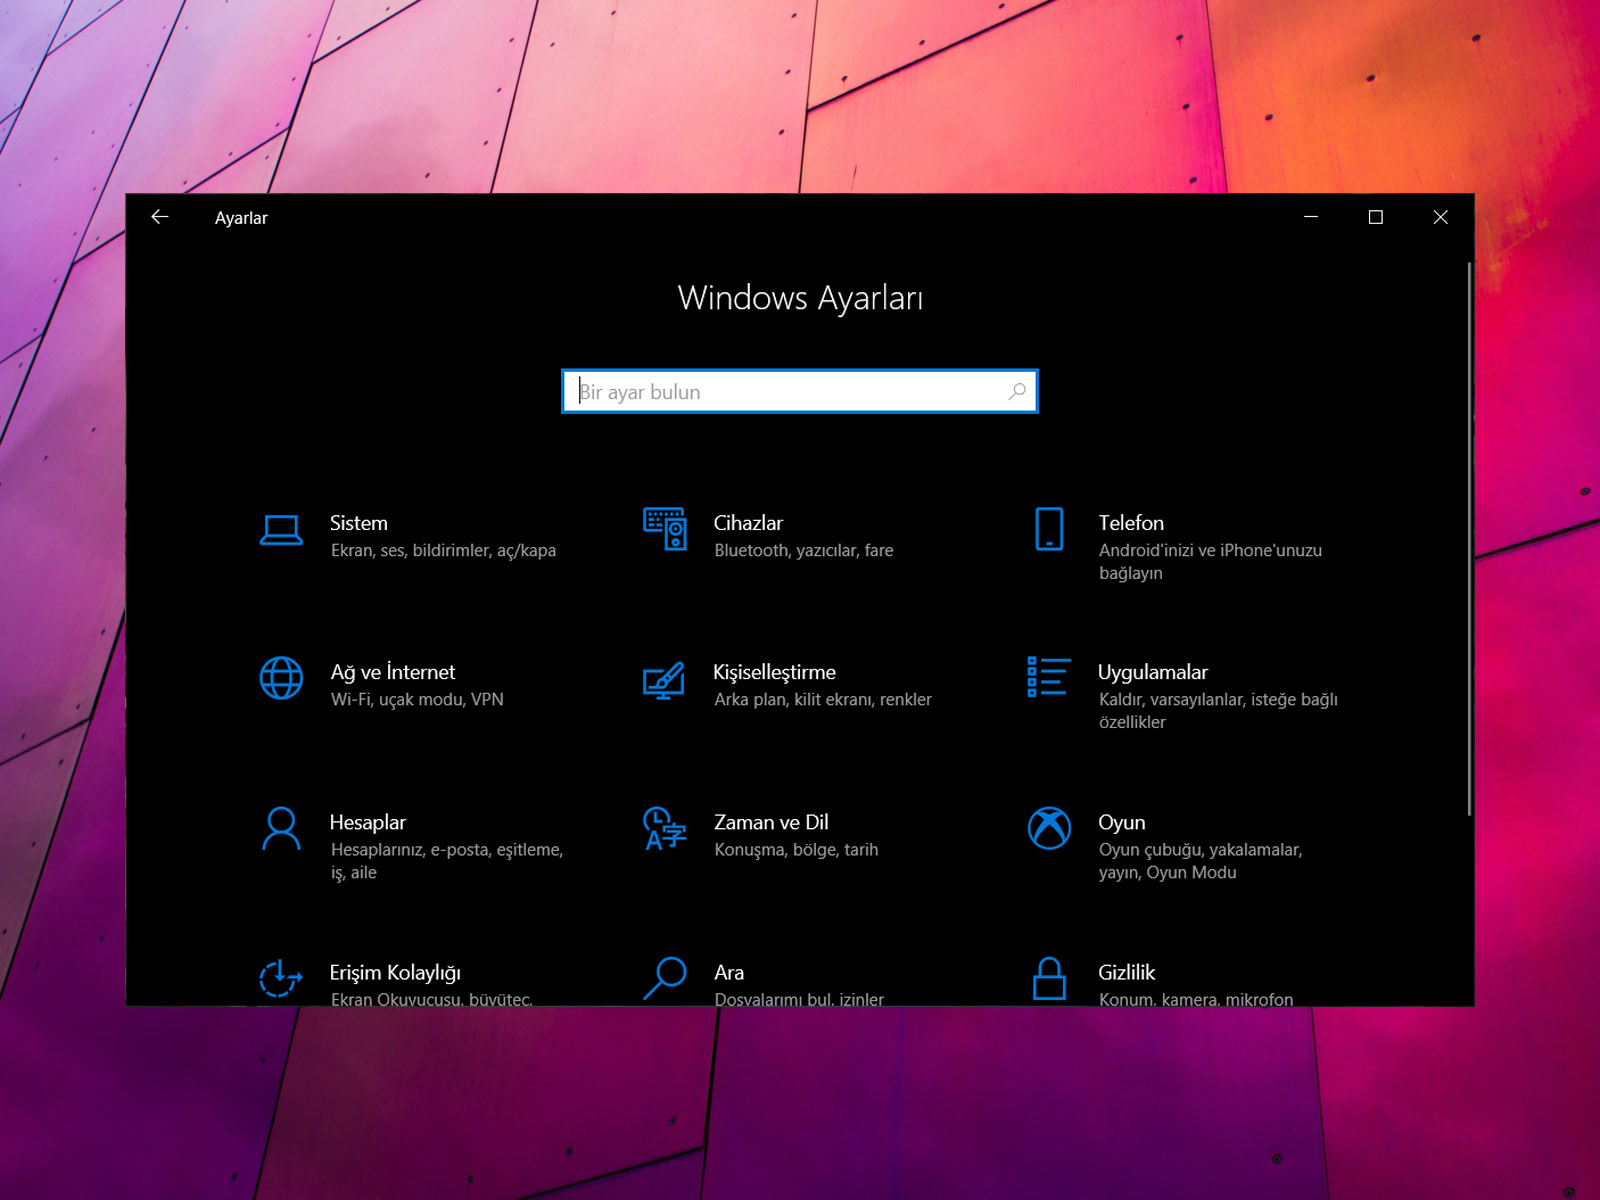
Task: Click the Oyun Xbox icon
Action: click(1049, 828)
